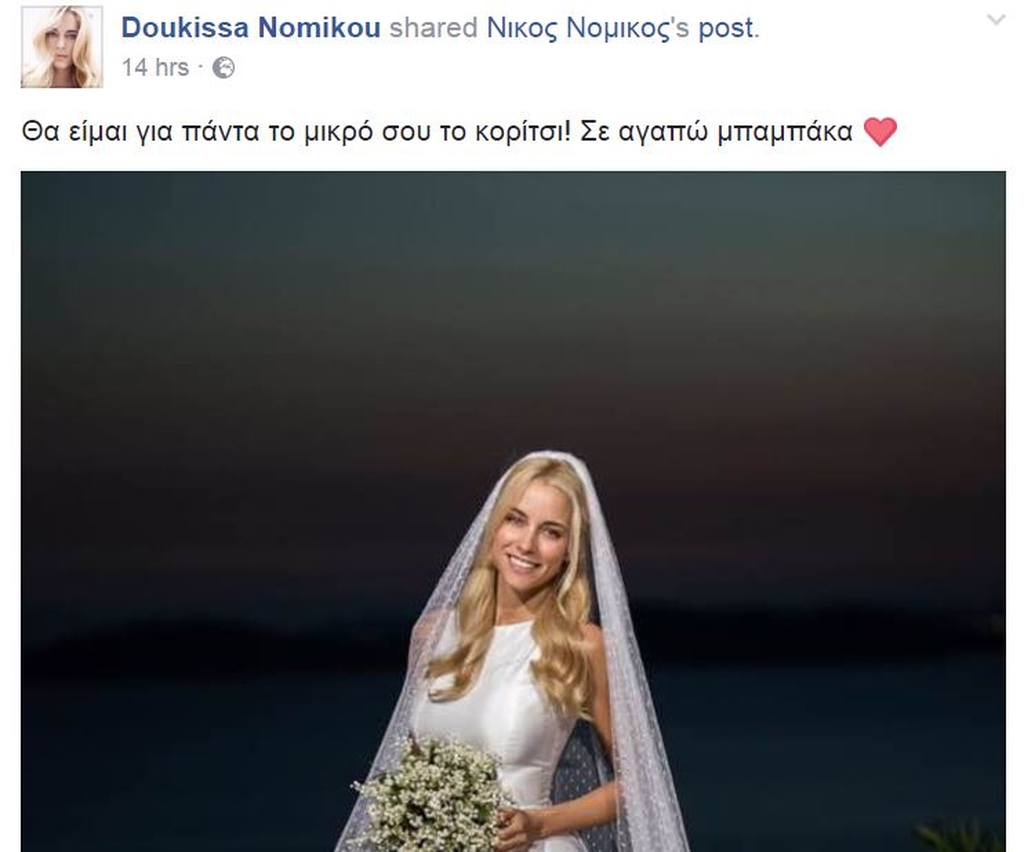This screenshot has height=852, width=1024.
Task: Click the red heart emoji
Action: pos(880,132)
